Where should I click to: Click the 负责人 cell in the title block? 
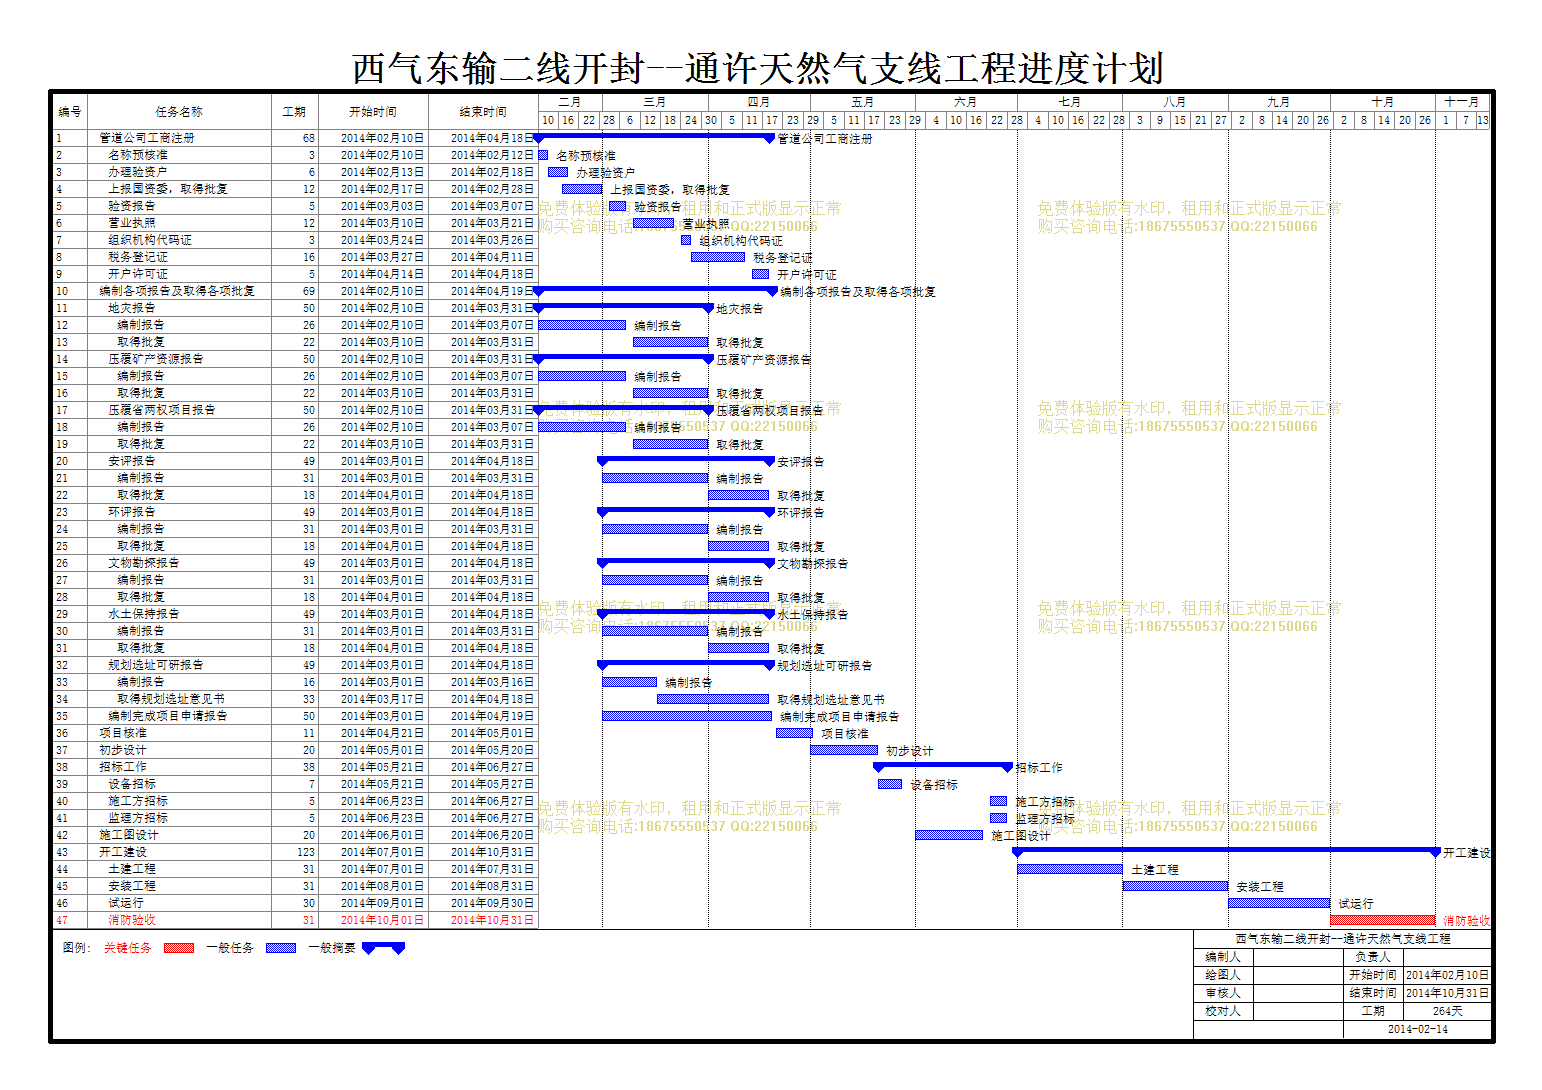[1373, 957]
